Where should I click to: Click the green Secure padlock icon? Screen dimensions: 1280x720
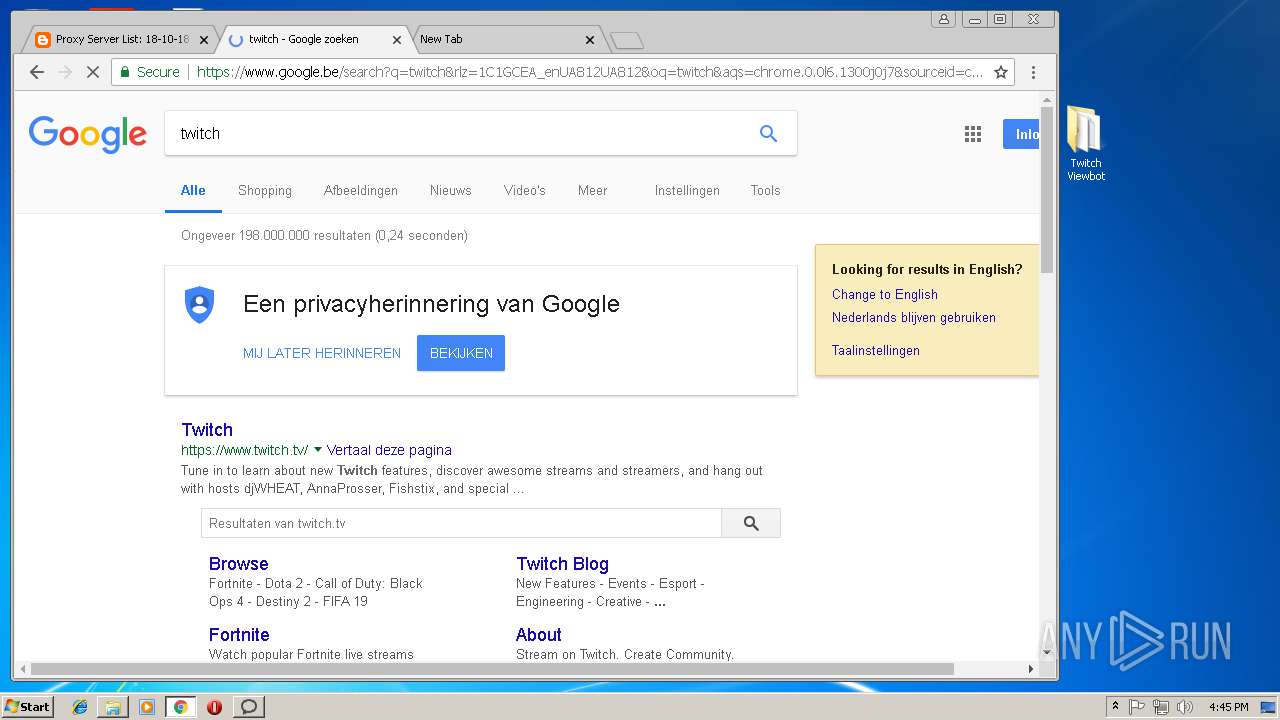pyautogui.click(x=125, y=72)
